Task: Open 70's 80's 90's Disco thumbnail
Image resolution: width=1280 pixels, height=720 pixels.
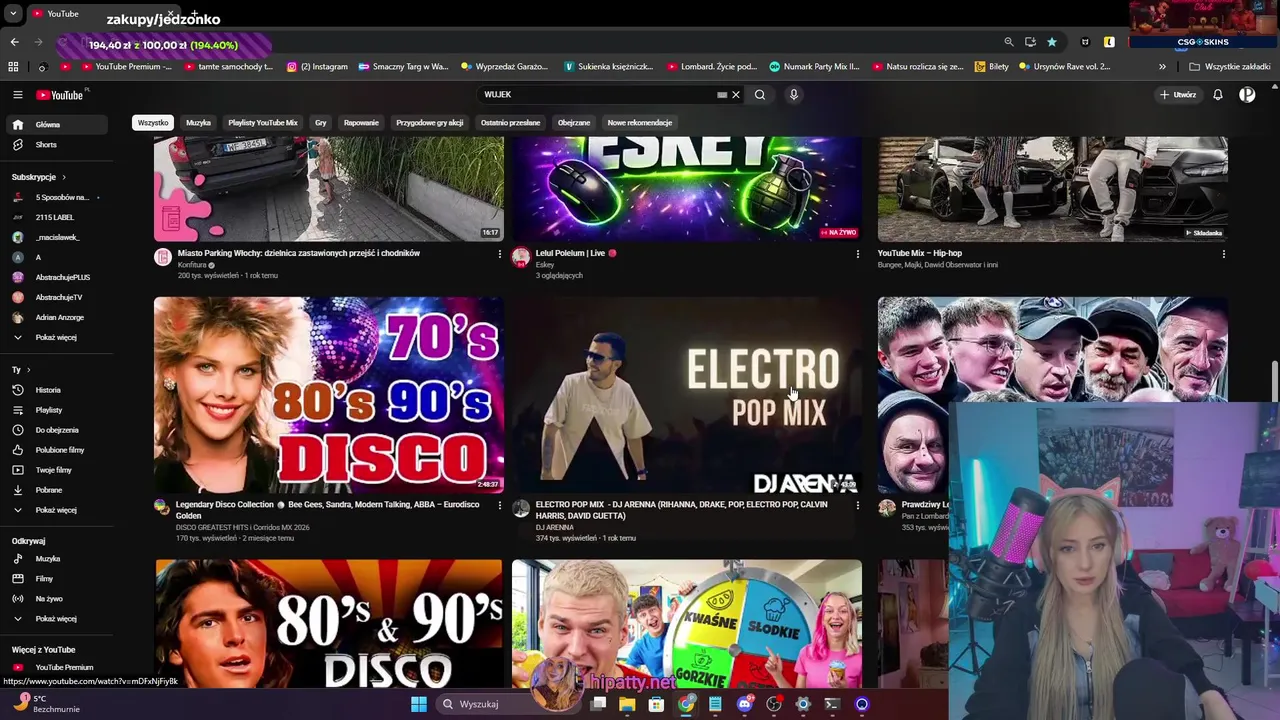Action: click(329, 395)
